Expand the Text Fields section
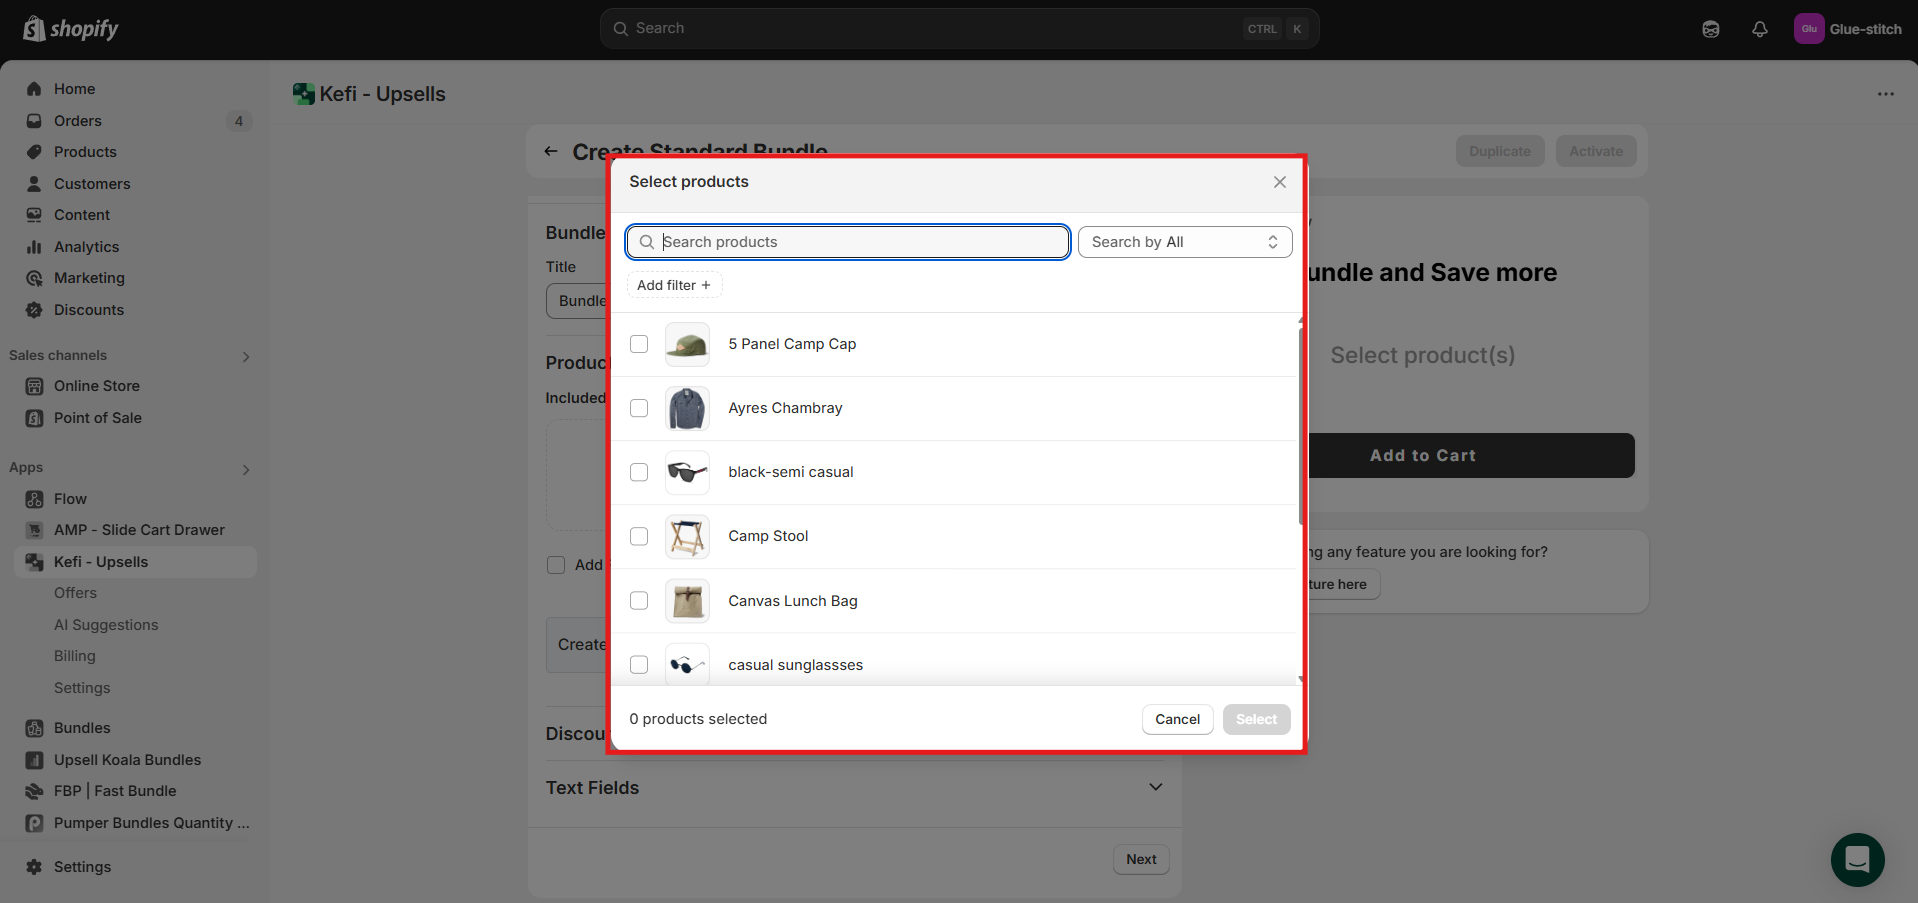Screen dimensions: 1918x903 pyautogui.click(x=1155, y=787)
